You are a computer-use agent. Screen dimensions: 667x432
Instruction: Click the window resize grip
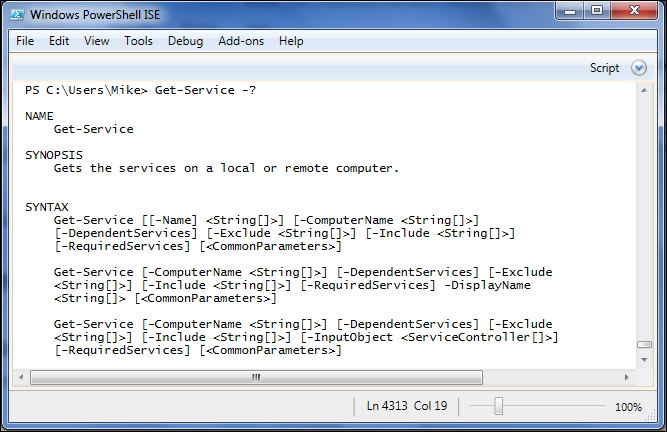tap(650, 416)
